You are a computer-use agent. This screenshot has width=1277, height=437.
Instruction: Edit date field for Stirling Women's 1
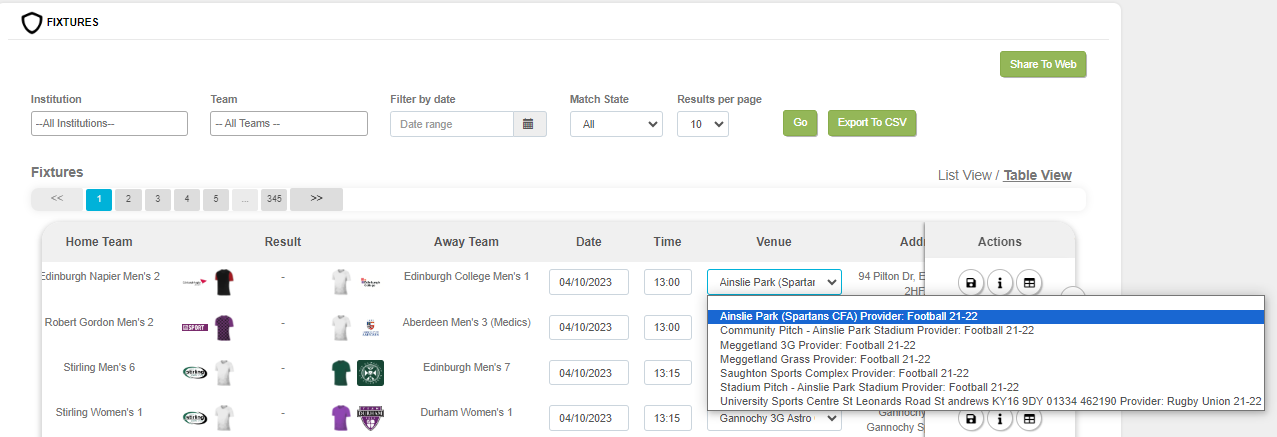[589, 418]
